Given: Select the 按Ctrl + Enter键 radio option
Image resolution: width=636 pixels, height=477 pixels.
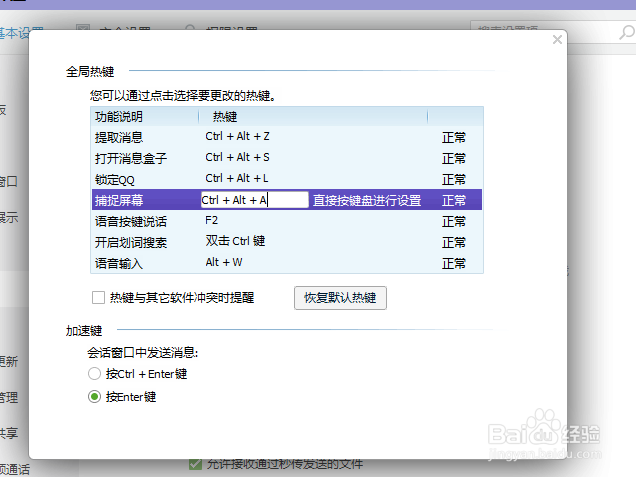Looking at the screenshot, I should click(x=94, y=374).
